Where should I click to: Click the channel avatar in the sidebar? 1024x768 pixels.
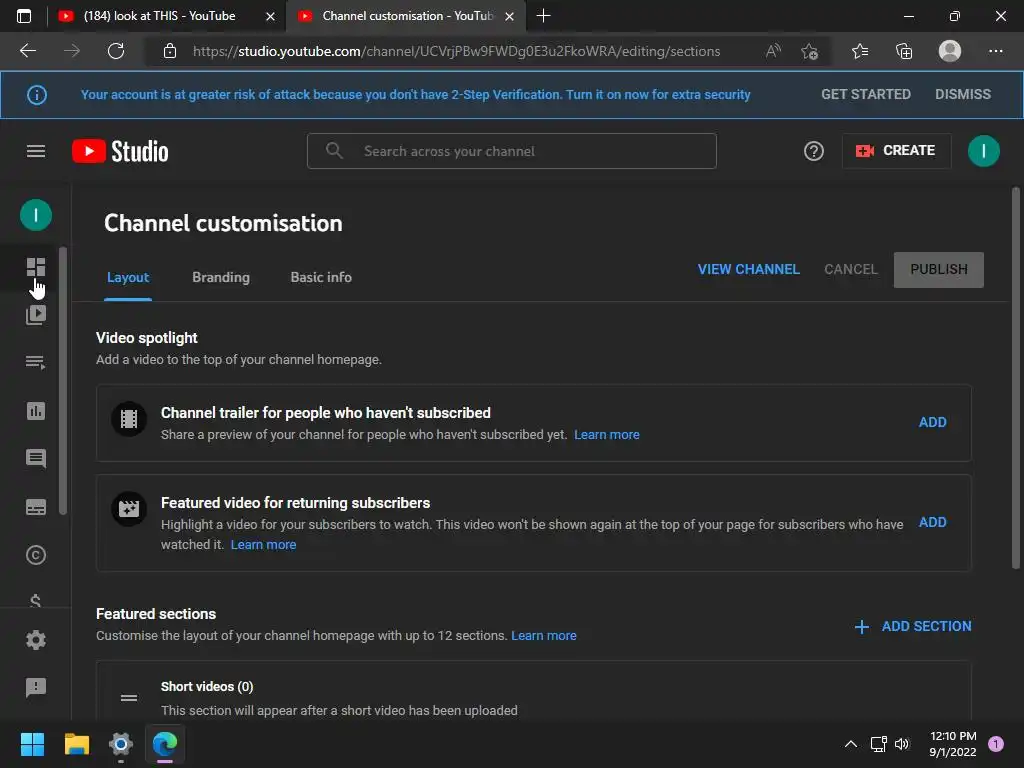36,215
